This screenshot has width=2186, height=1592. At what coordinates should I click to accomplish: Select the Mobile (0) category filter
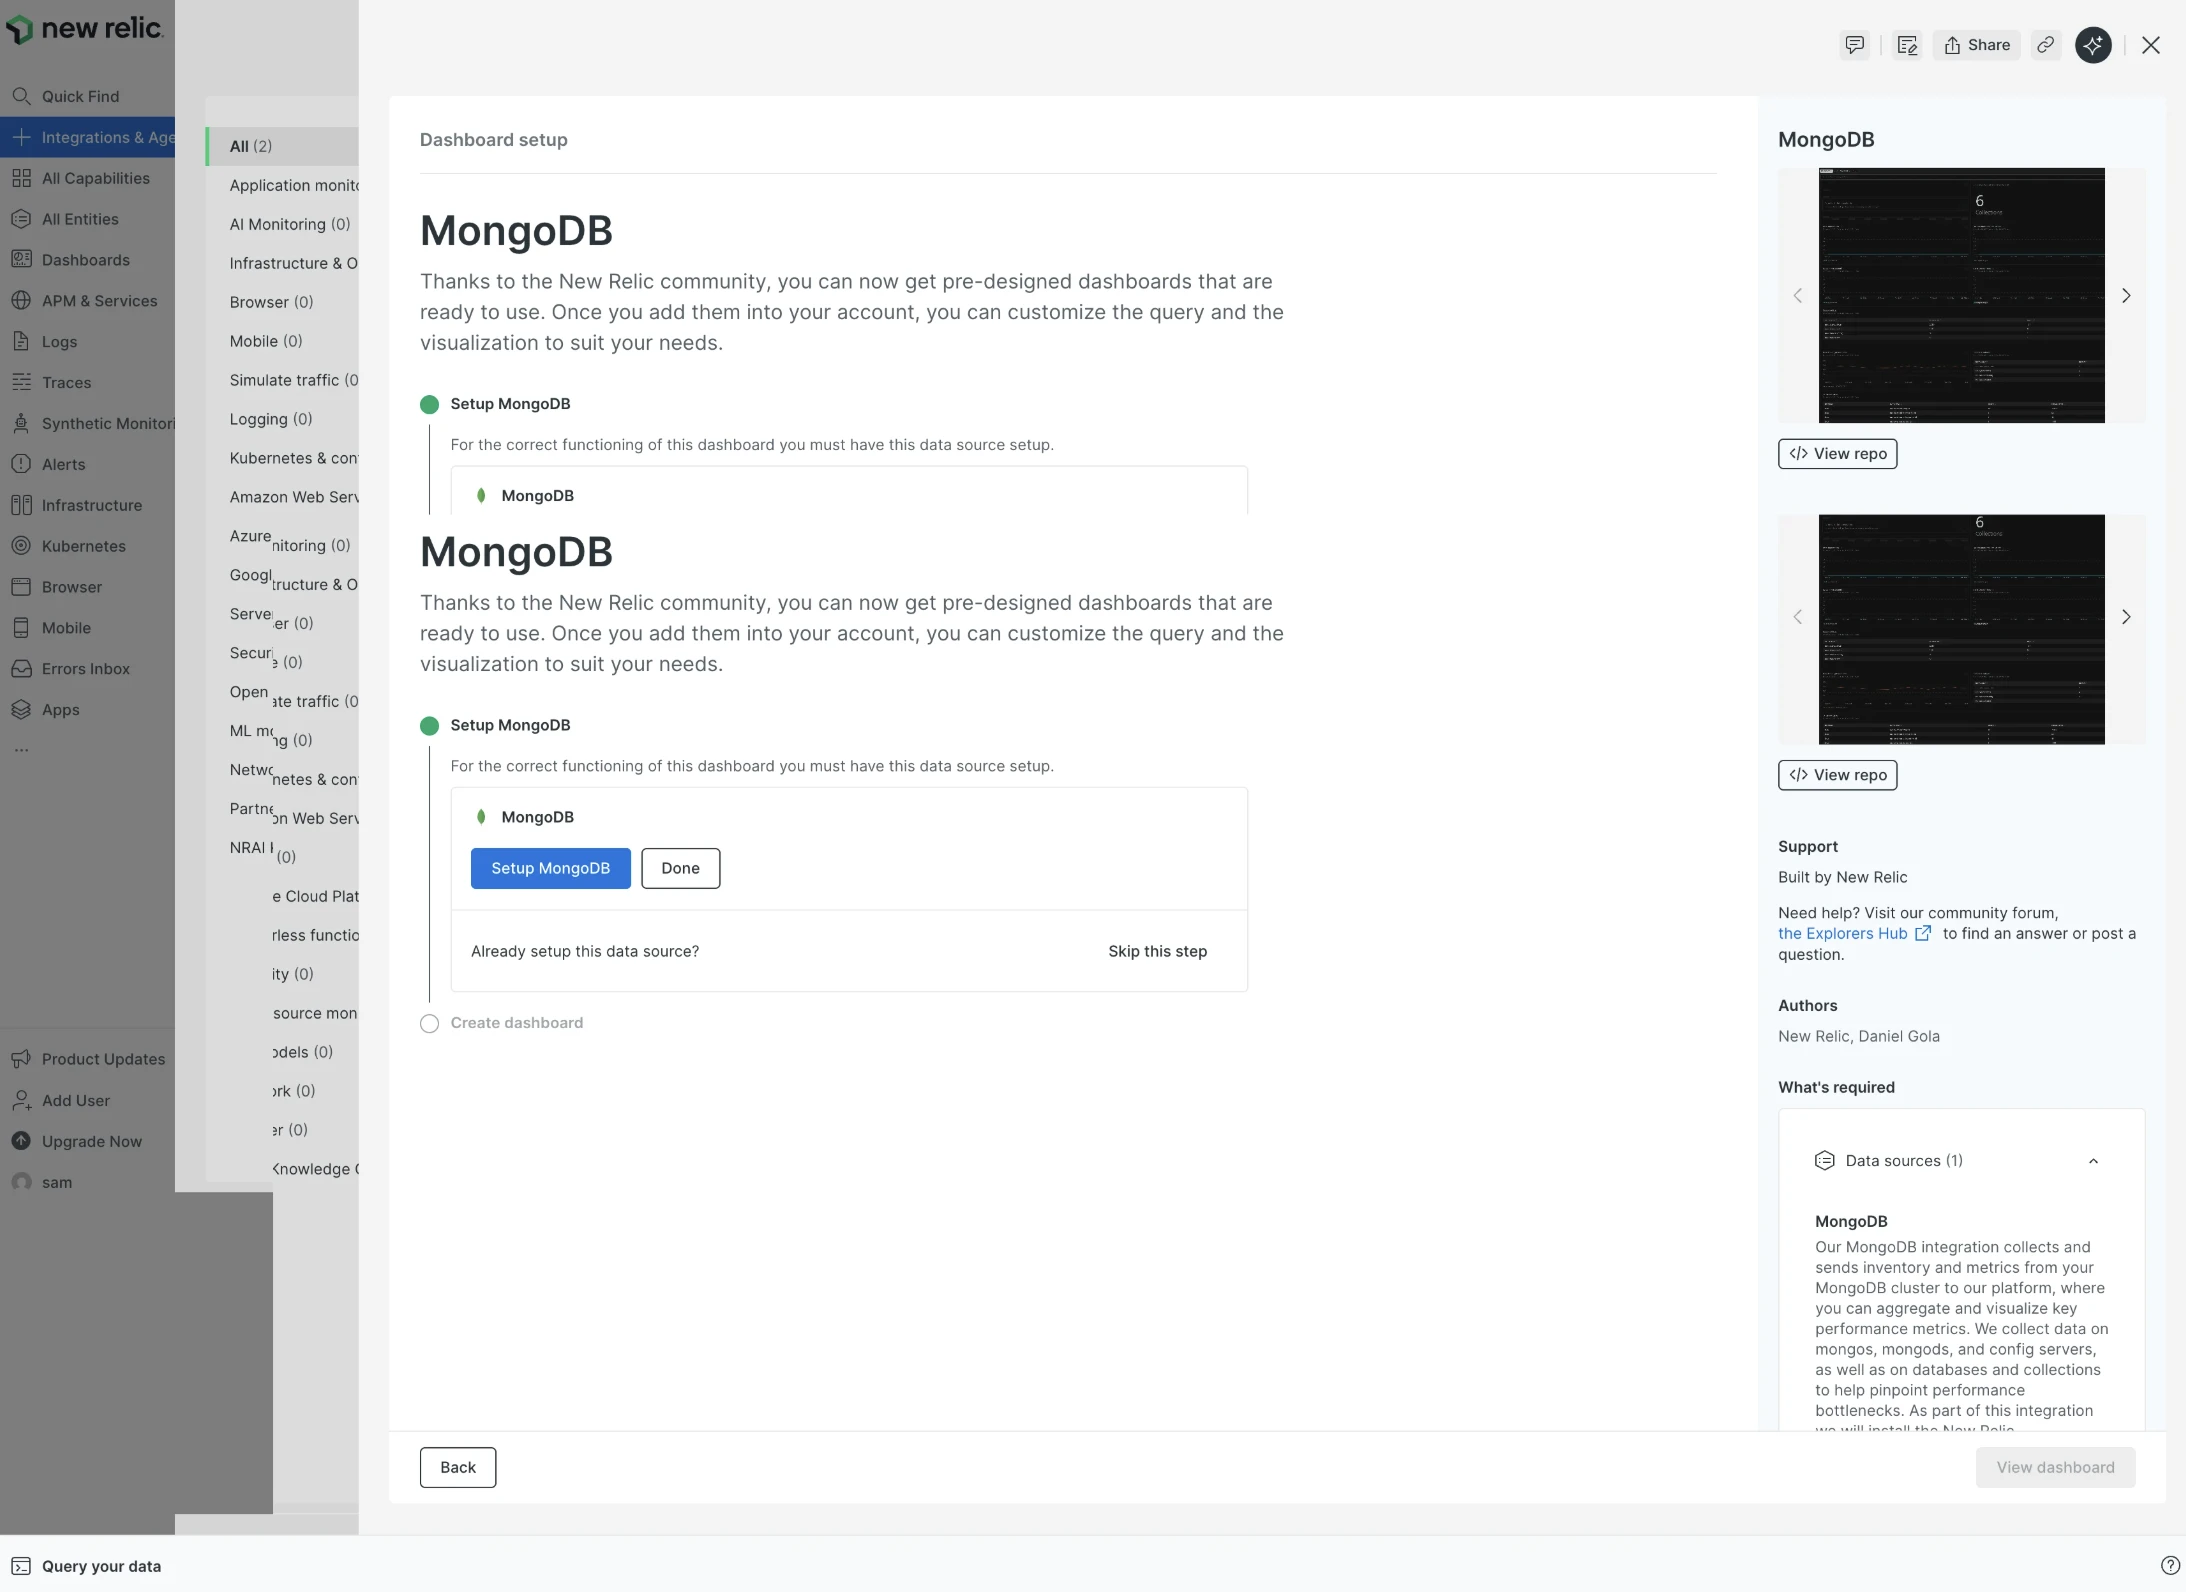(266, 341)
